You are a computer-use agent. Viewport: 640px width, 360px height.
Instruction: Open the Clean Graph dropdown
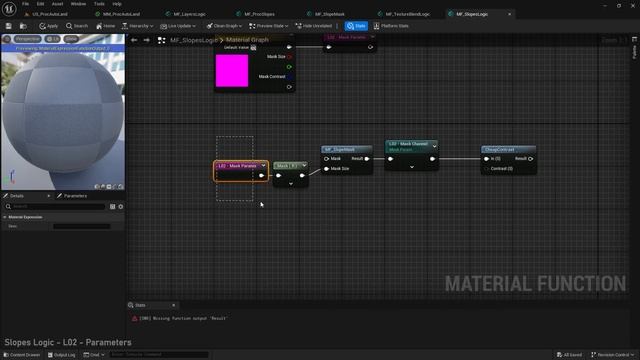coord(224,26)
